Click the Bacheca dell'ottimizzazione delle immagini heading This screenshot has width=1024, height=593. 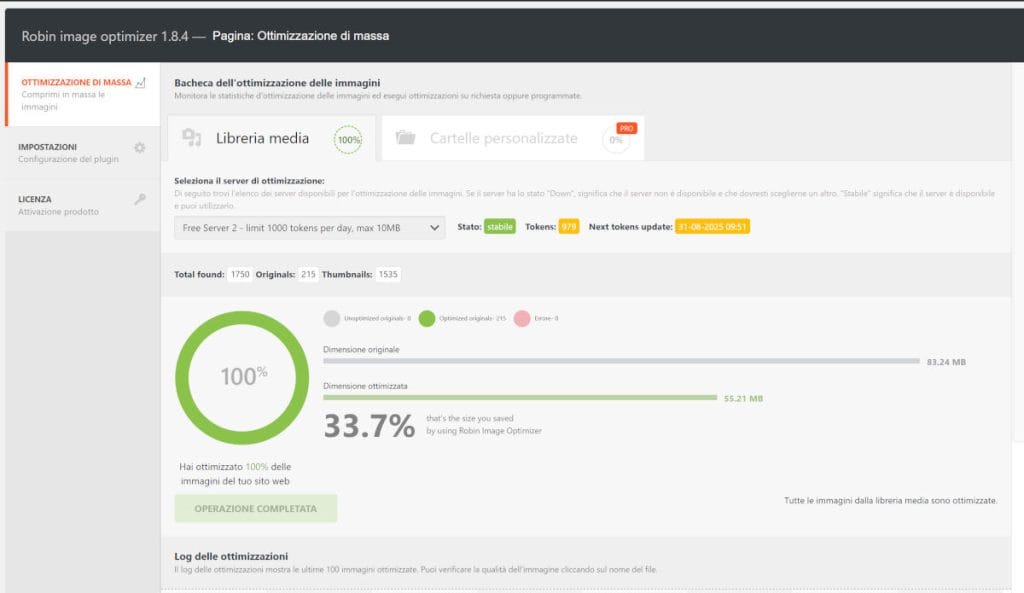coord(277,83)
